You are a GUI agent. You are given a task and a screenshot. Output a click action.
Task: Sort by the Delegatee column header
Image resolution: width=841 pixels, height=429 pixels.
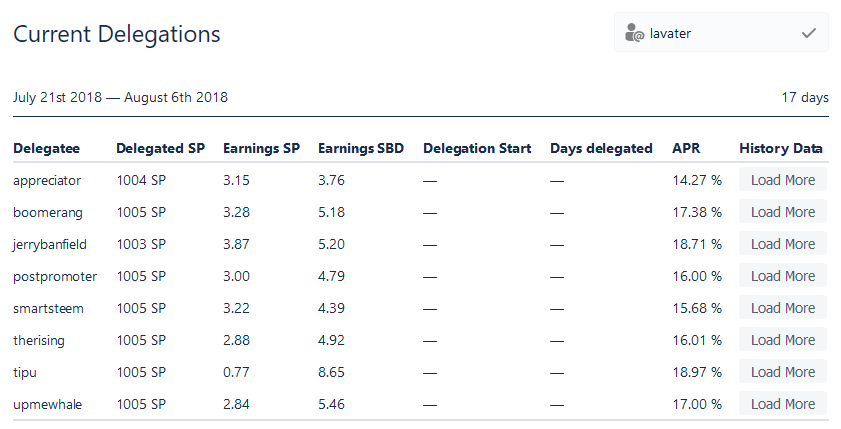46,149
